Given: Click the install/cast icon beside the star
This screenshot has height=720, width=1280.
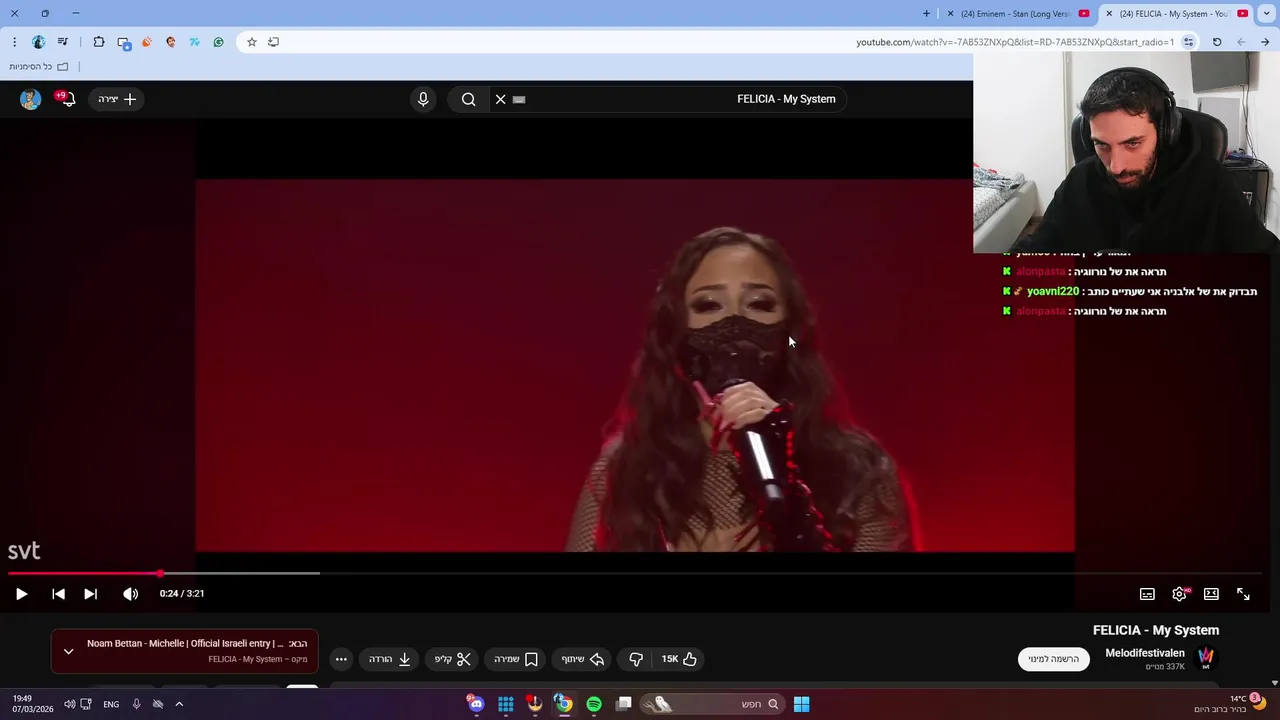Looking at the screenshot, I should click(x=273, y=42).
